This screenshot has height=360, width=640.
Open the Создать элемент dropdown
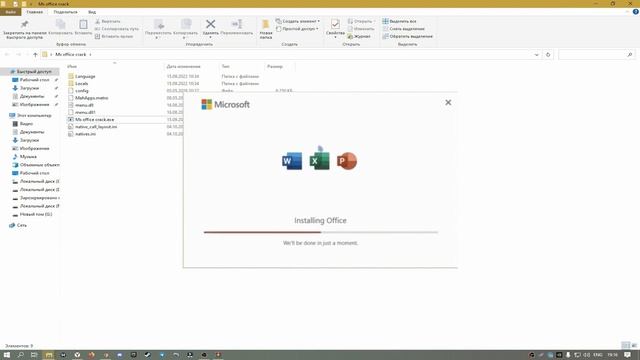pyautogui.click(x=298, y=21)
